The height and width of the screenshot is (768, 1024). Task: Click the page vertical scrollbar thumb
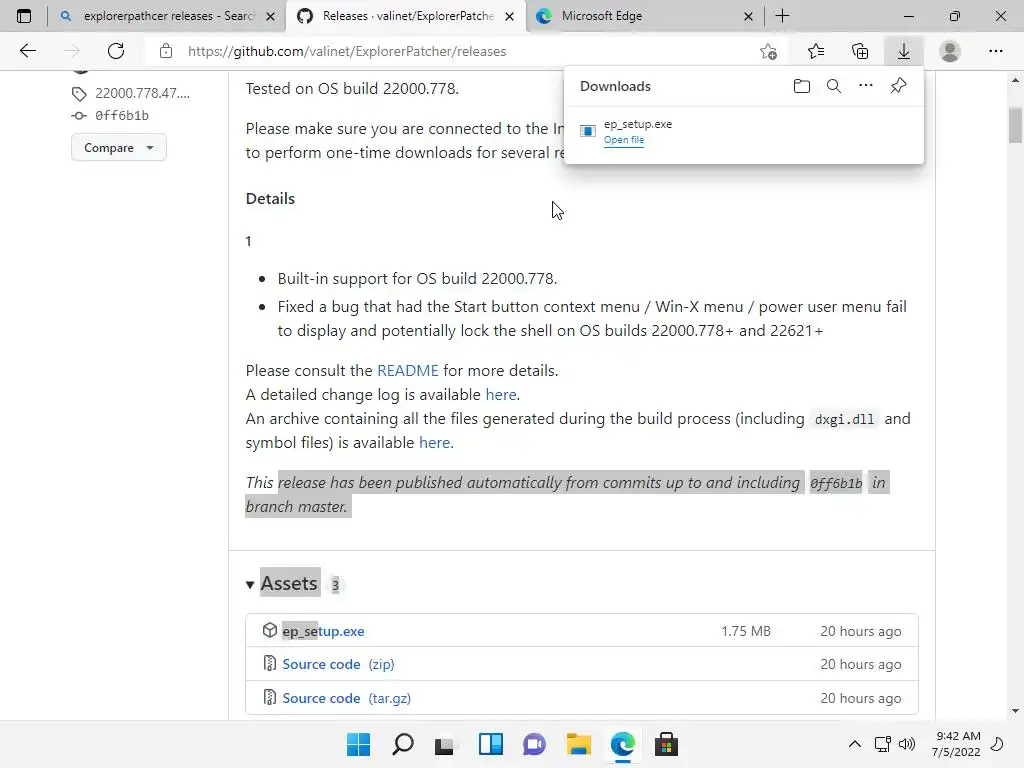point(1015,124)
